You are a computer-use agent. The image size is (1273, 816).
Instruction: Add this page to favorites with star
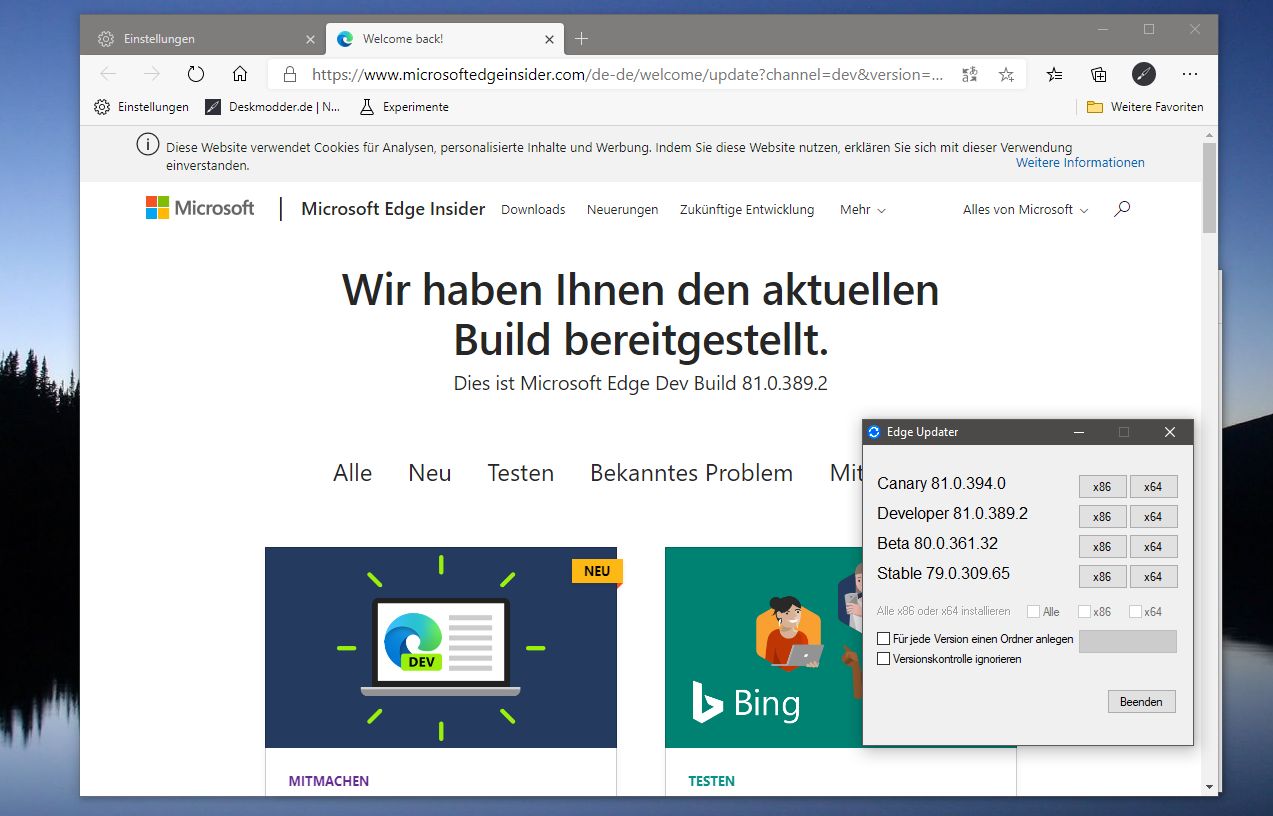(1006, 74)
